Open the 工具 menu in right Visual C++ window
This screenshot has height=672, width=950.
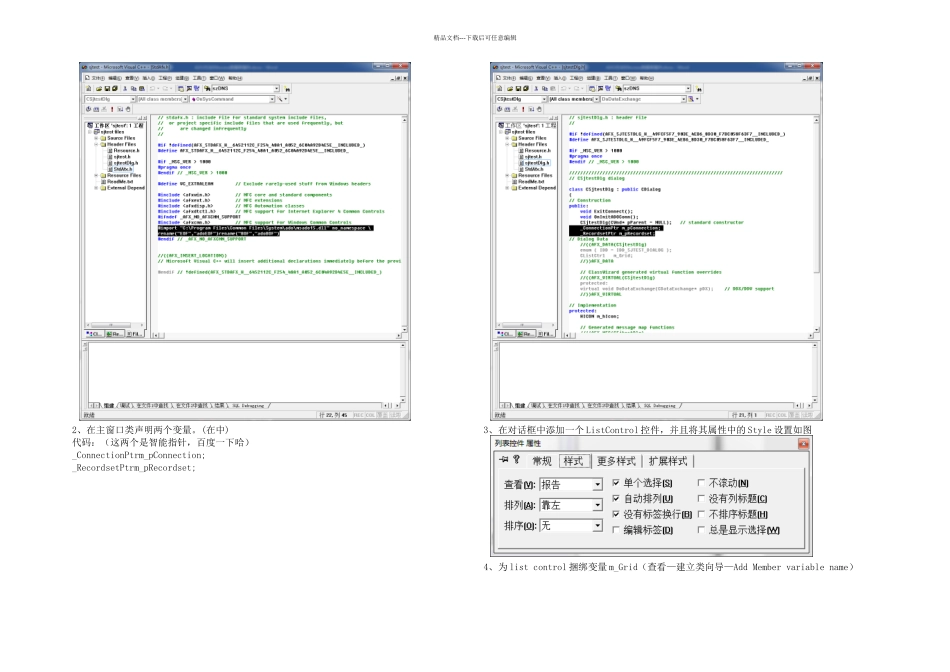coord(610,78)
